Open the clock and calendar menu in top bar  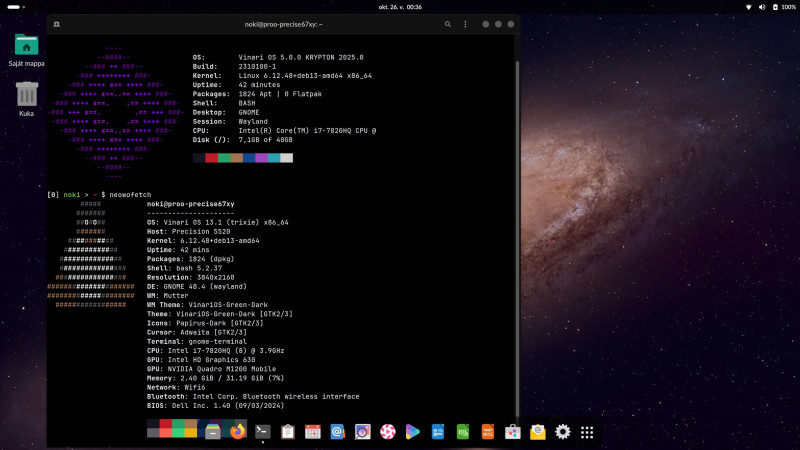coord(400,6)
